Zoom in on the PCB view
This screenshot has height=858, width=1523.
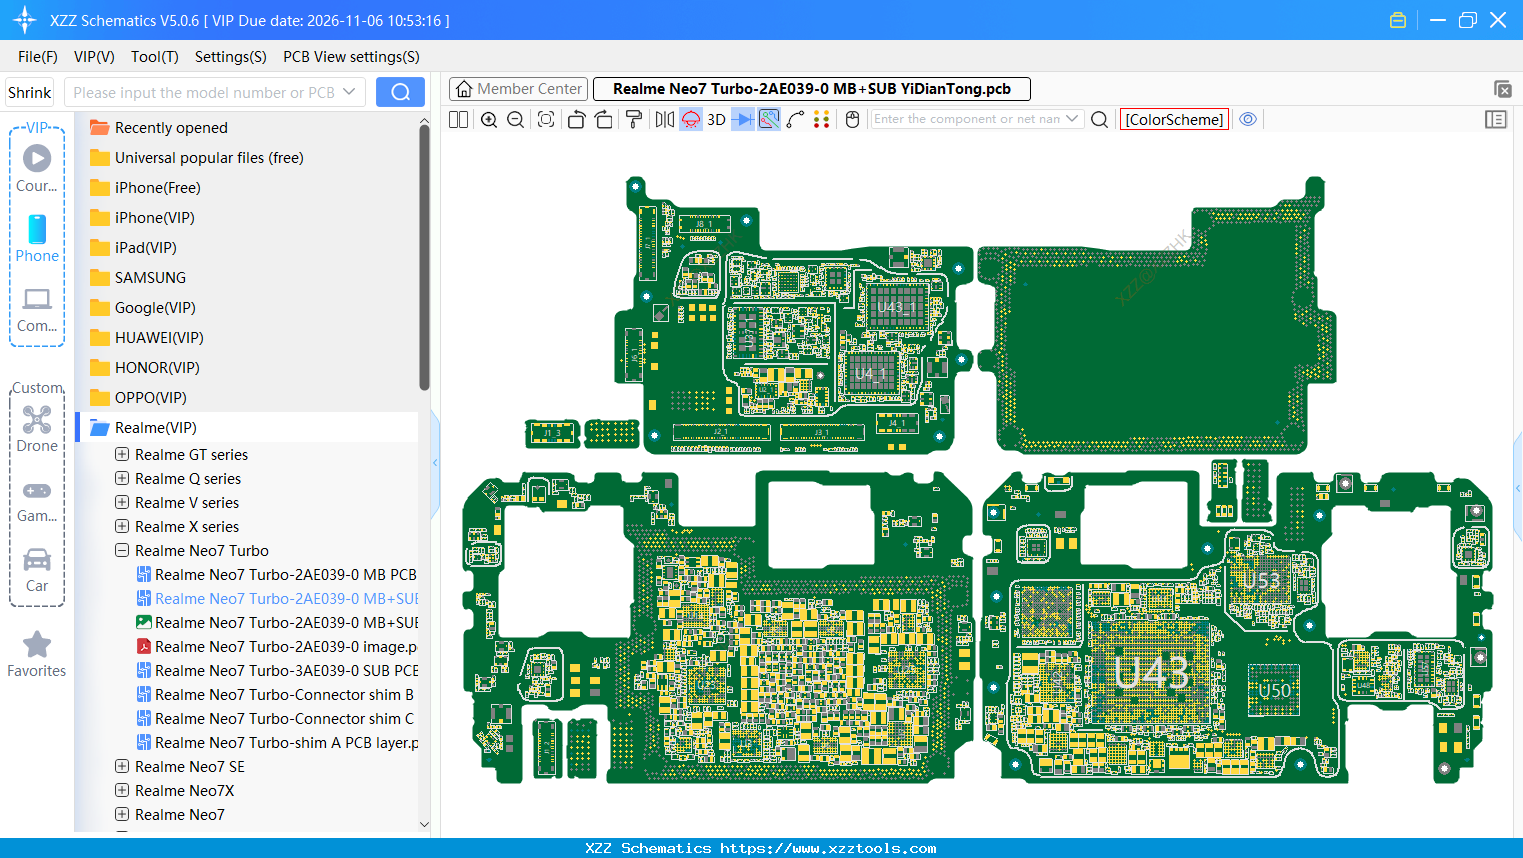pos(489,120)
